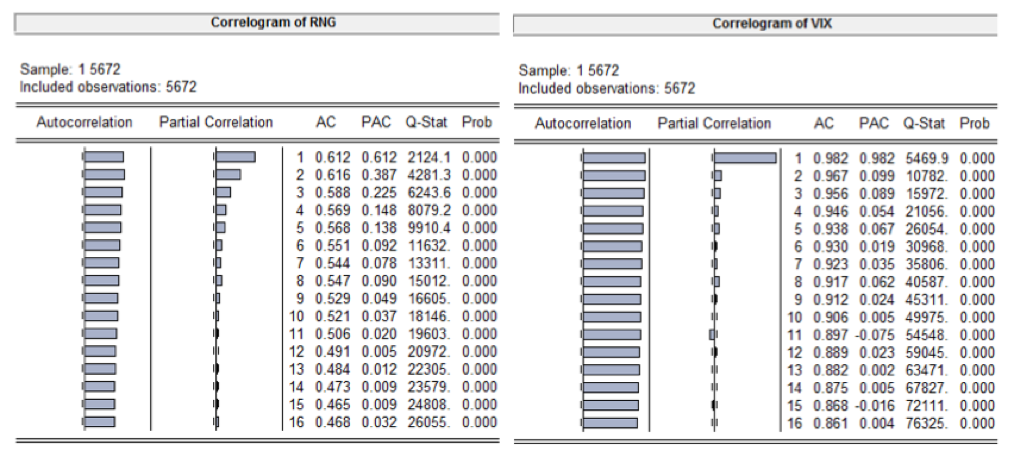Click the Correlogram of VIX title bar
1014x464 pixels.
pos(755,23)
